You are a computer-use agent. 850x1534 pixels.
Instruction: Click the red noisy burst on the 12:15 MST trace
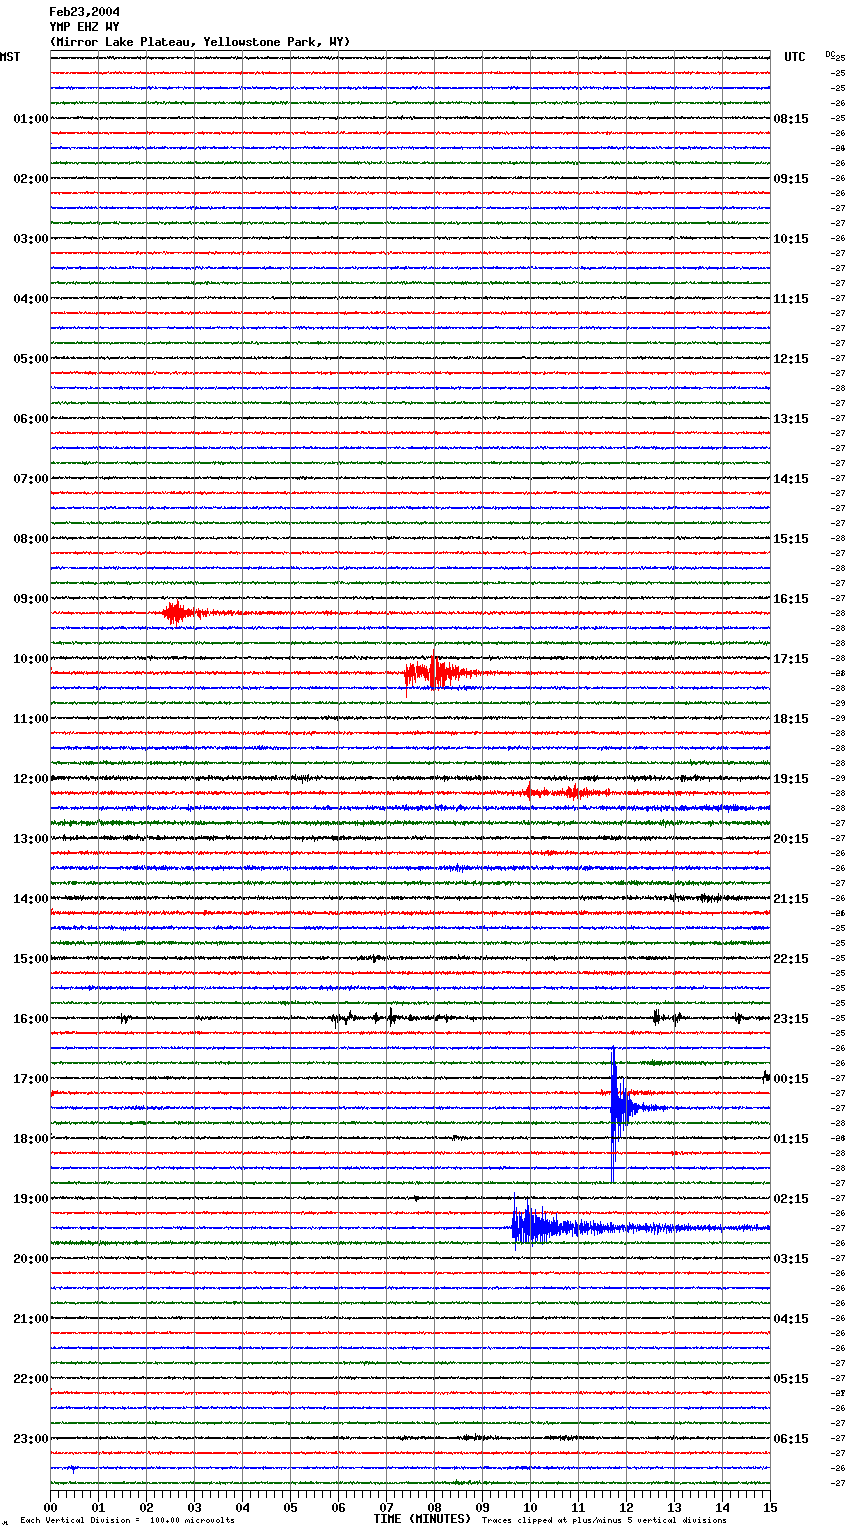[x=568, y=793]
